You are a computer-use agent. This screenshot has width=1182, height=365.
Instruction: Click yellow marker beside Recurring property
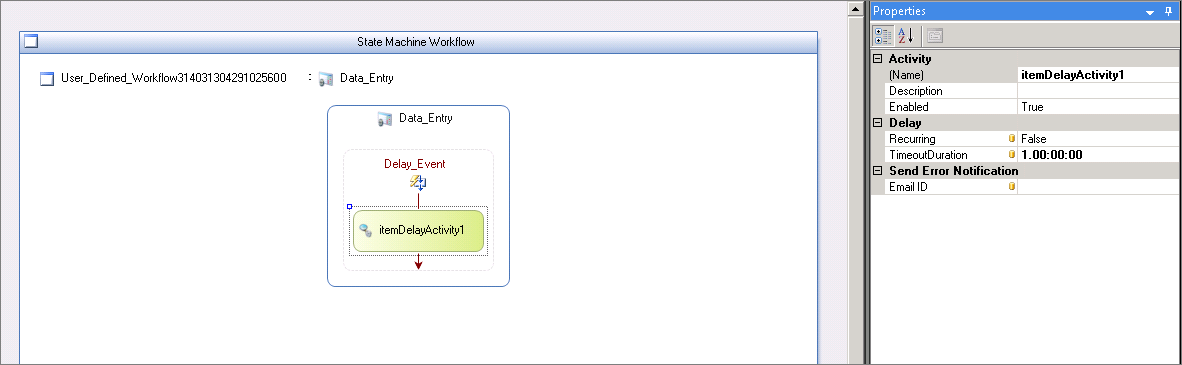pyautogui.click(x=1012, y=139)
